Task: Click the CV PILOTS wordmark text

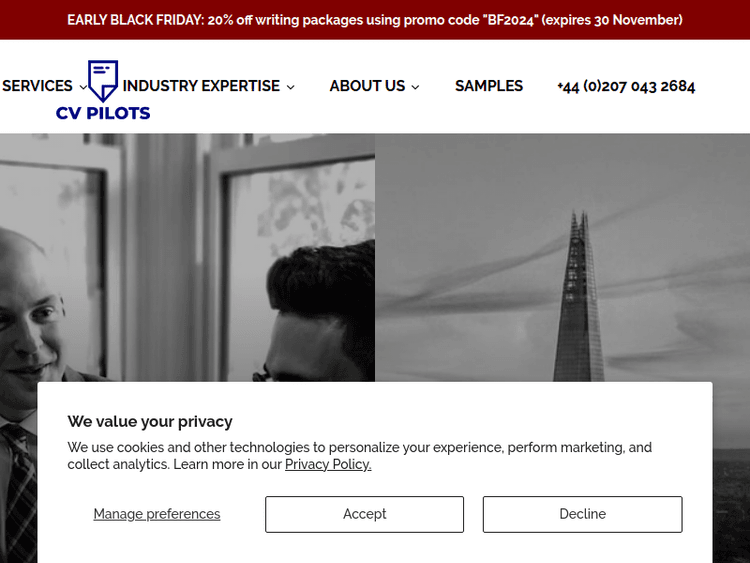Action: point(103,113)
